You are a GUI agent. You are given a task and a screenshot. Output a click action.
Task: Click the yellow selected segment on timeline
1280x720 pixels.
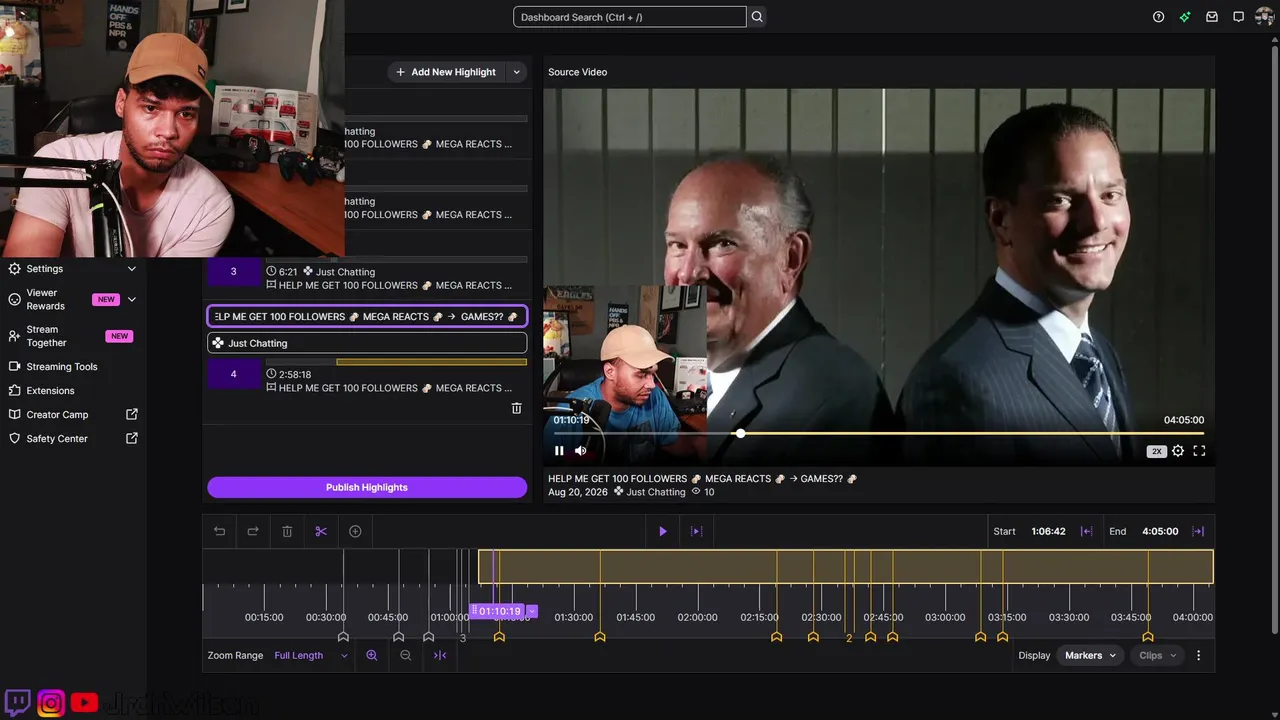[846, 567]
